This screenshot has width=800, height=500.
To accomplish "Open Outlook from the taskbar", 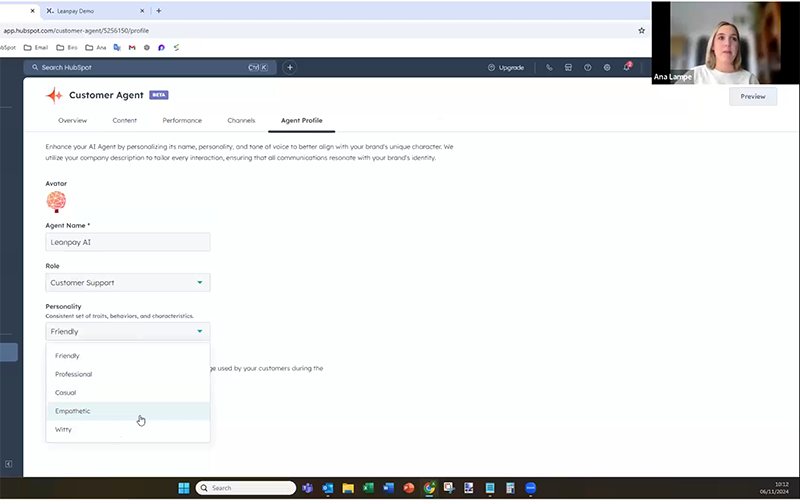I will click(328, 488).
